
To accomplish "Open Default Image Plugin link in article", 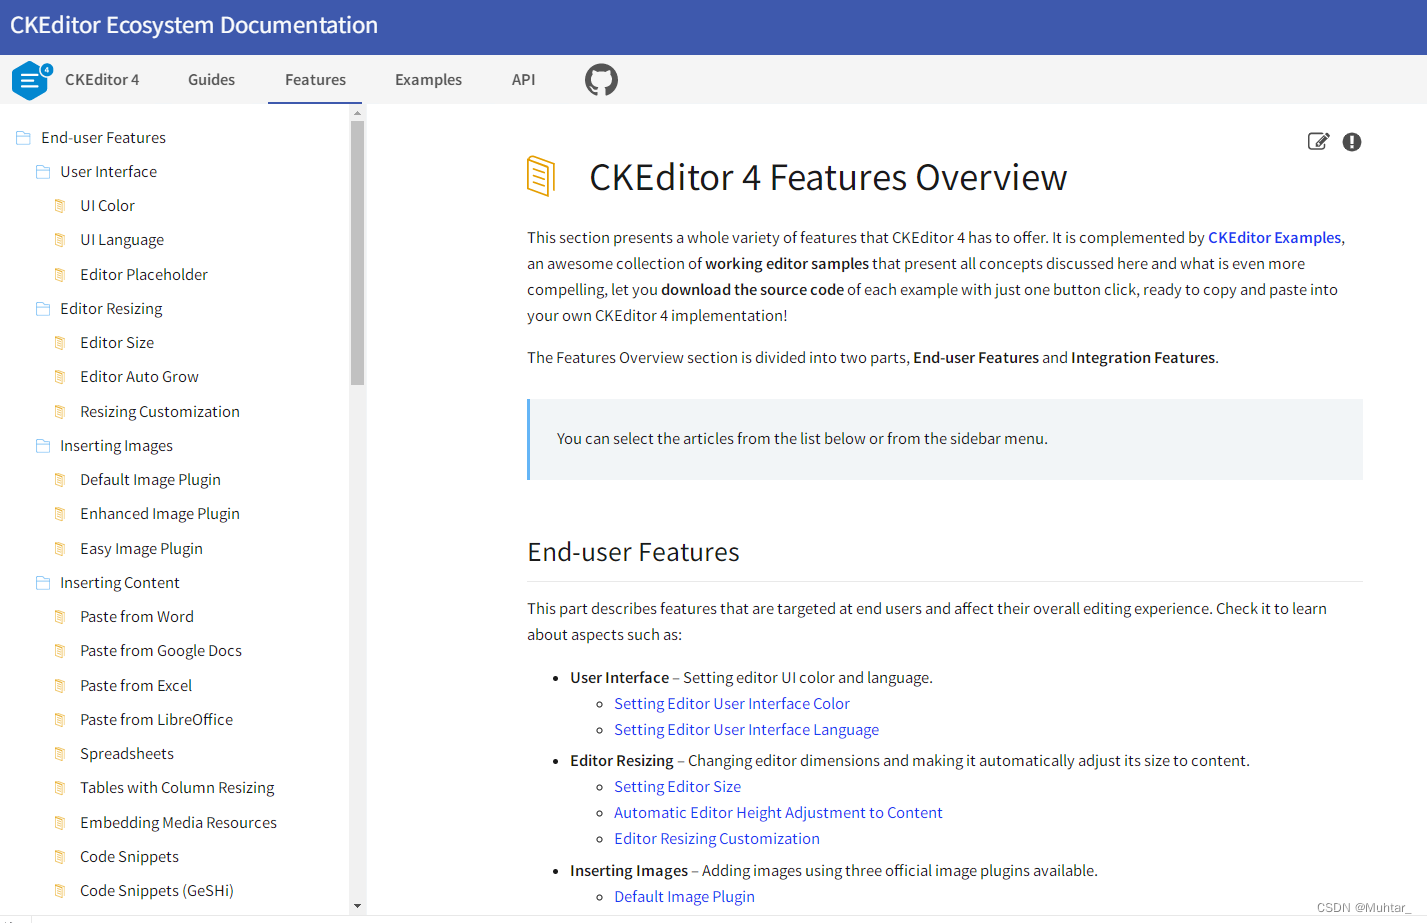I will 684,897.
